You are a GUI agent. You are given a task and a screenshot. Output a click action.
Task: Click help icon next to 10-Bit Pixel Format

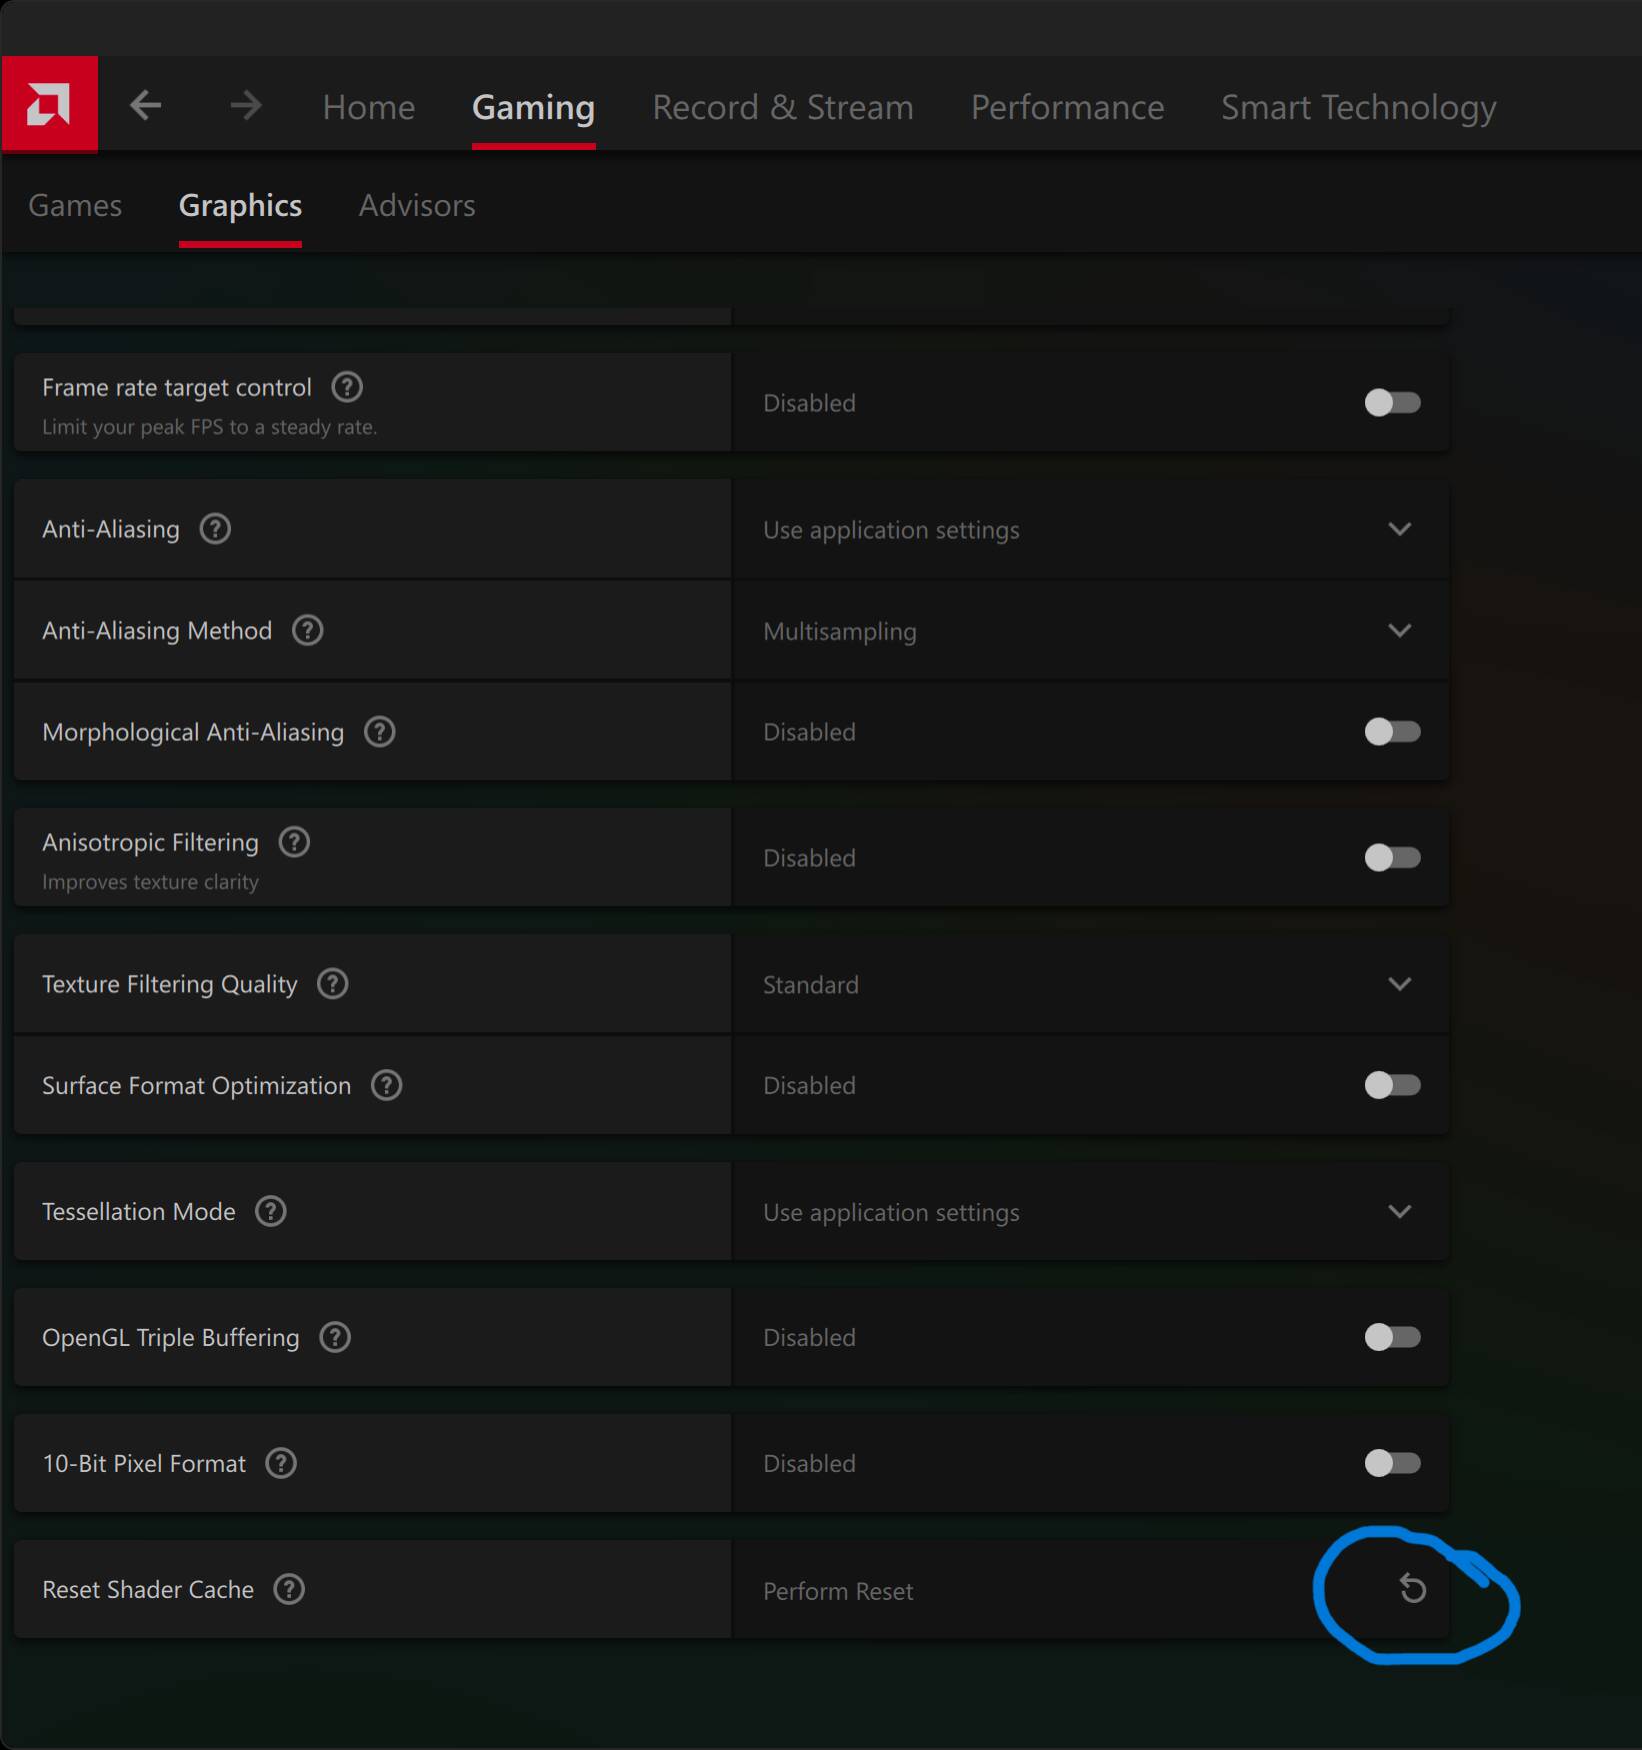(281, 1463)
